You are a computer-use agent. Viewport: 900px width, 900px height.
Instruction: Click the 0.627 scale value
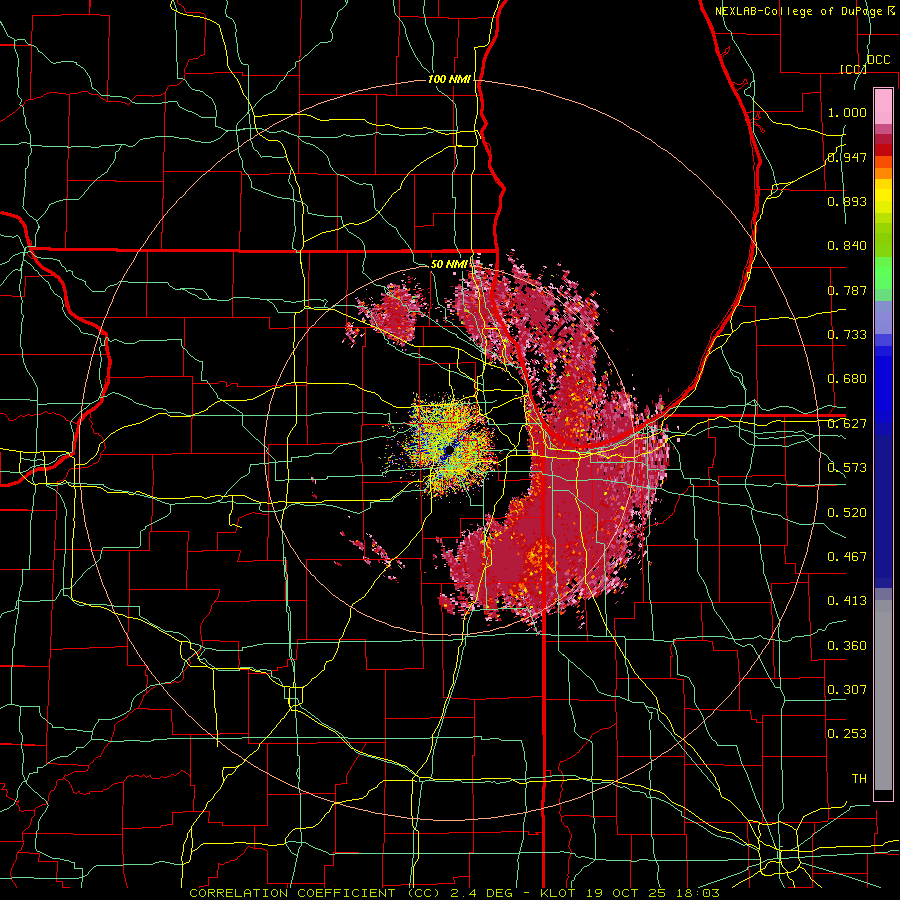pyautogui.click(x=847, y=424)
